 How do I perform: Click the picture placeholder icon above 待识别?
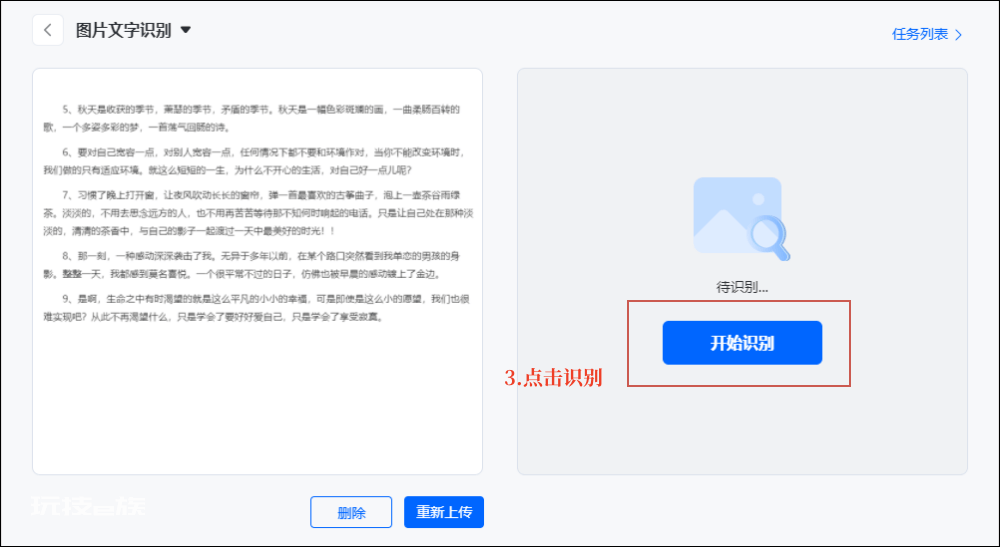737,215
